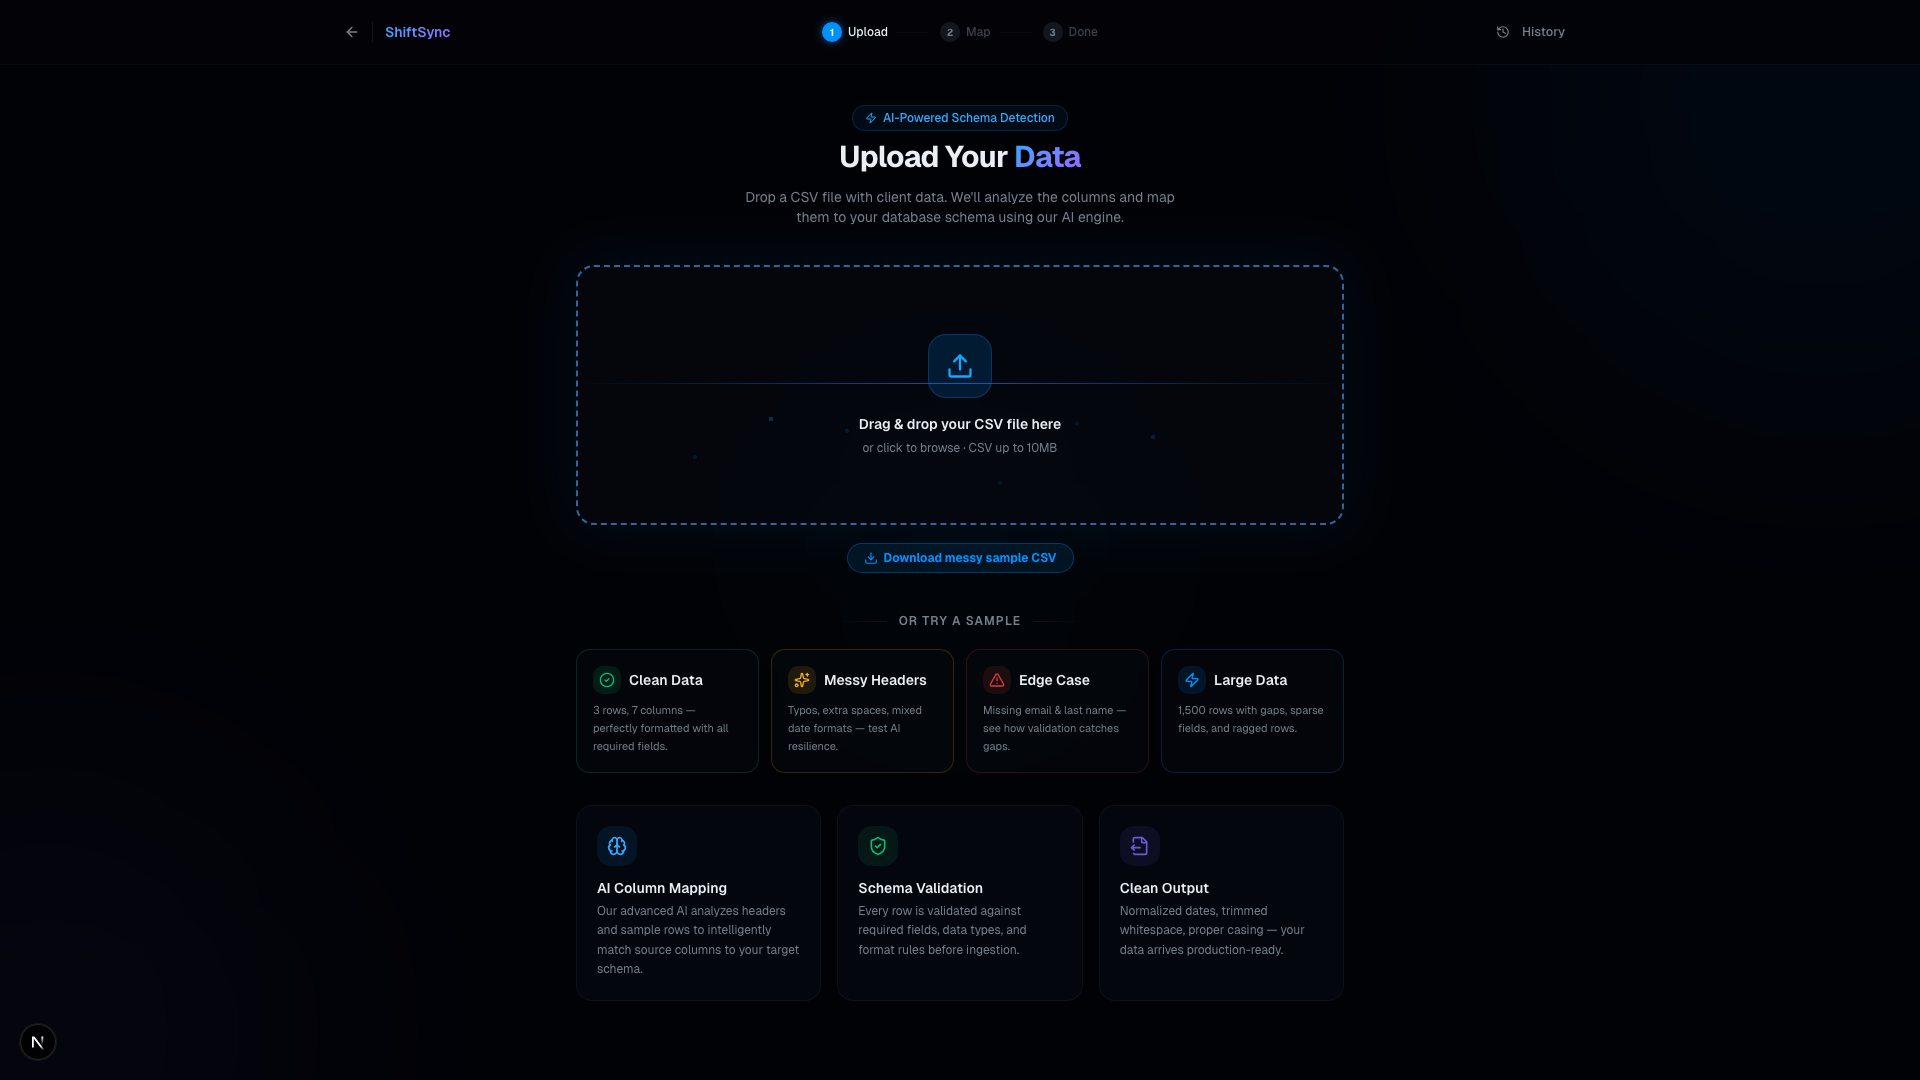The height and width of the screenshot is (1080, 1920).
Task: Click the Next.js dev tools badge
Action: pyautogui.click(x=38, y=1042)
